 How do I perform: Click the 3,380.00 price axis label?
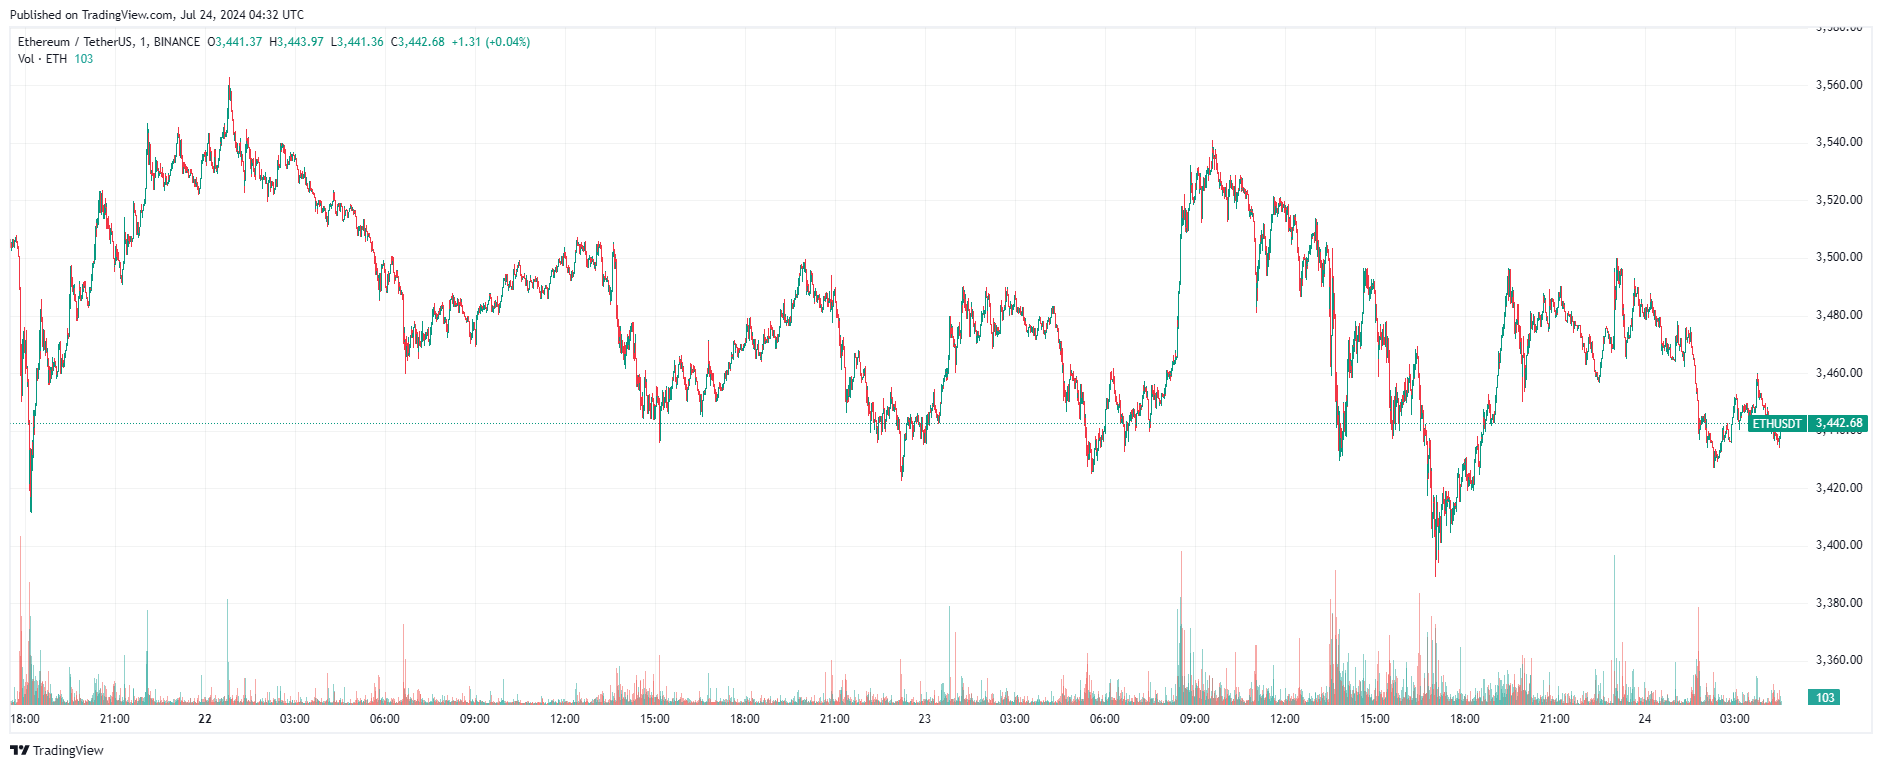[x=1839, y=603]
